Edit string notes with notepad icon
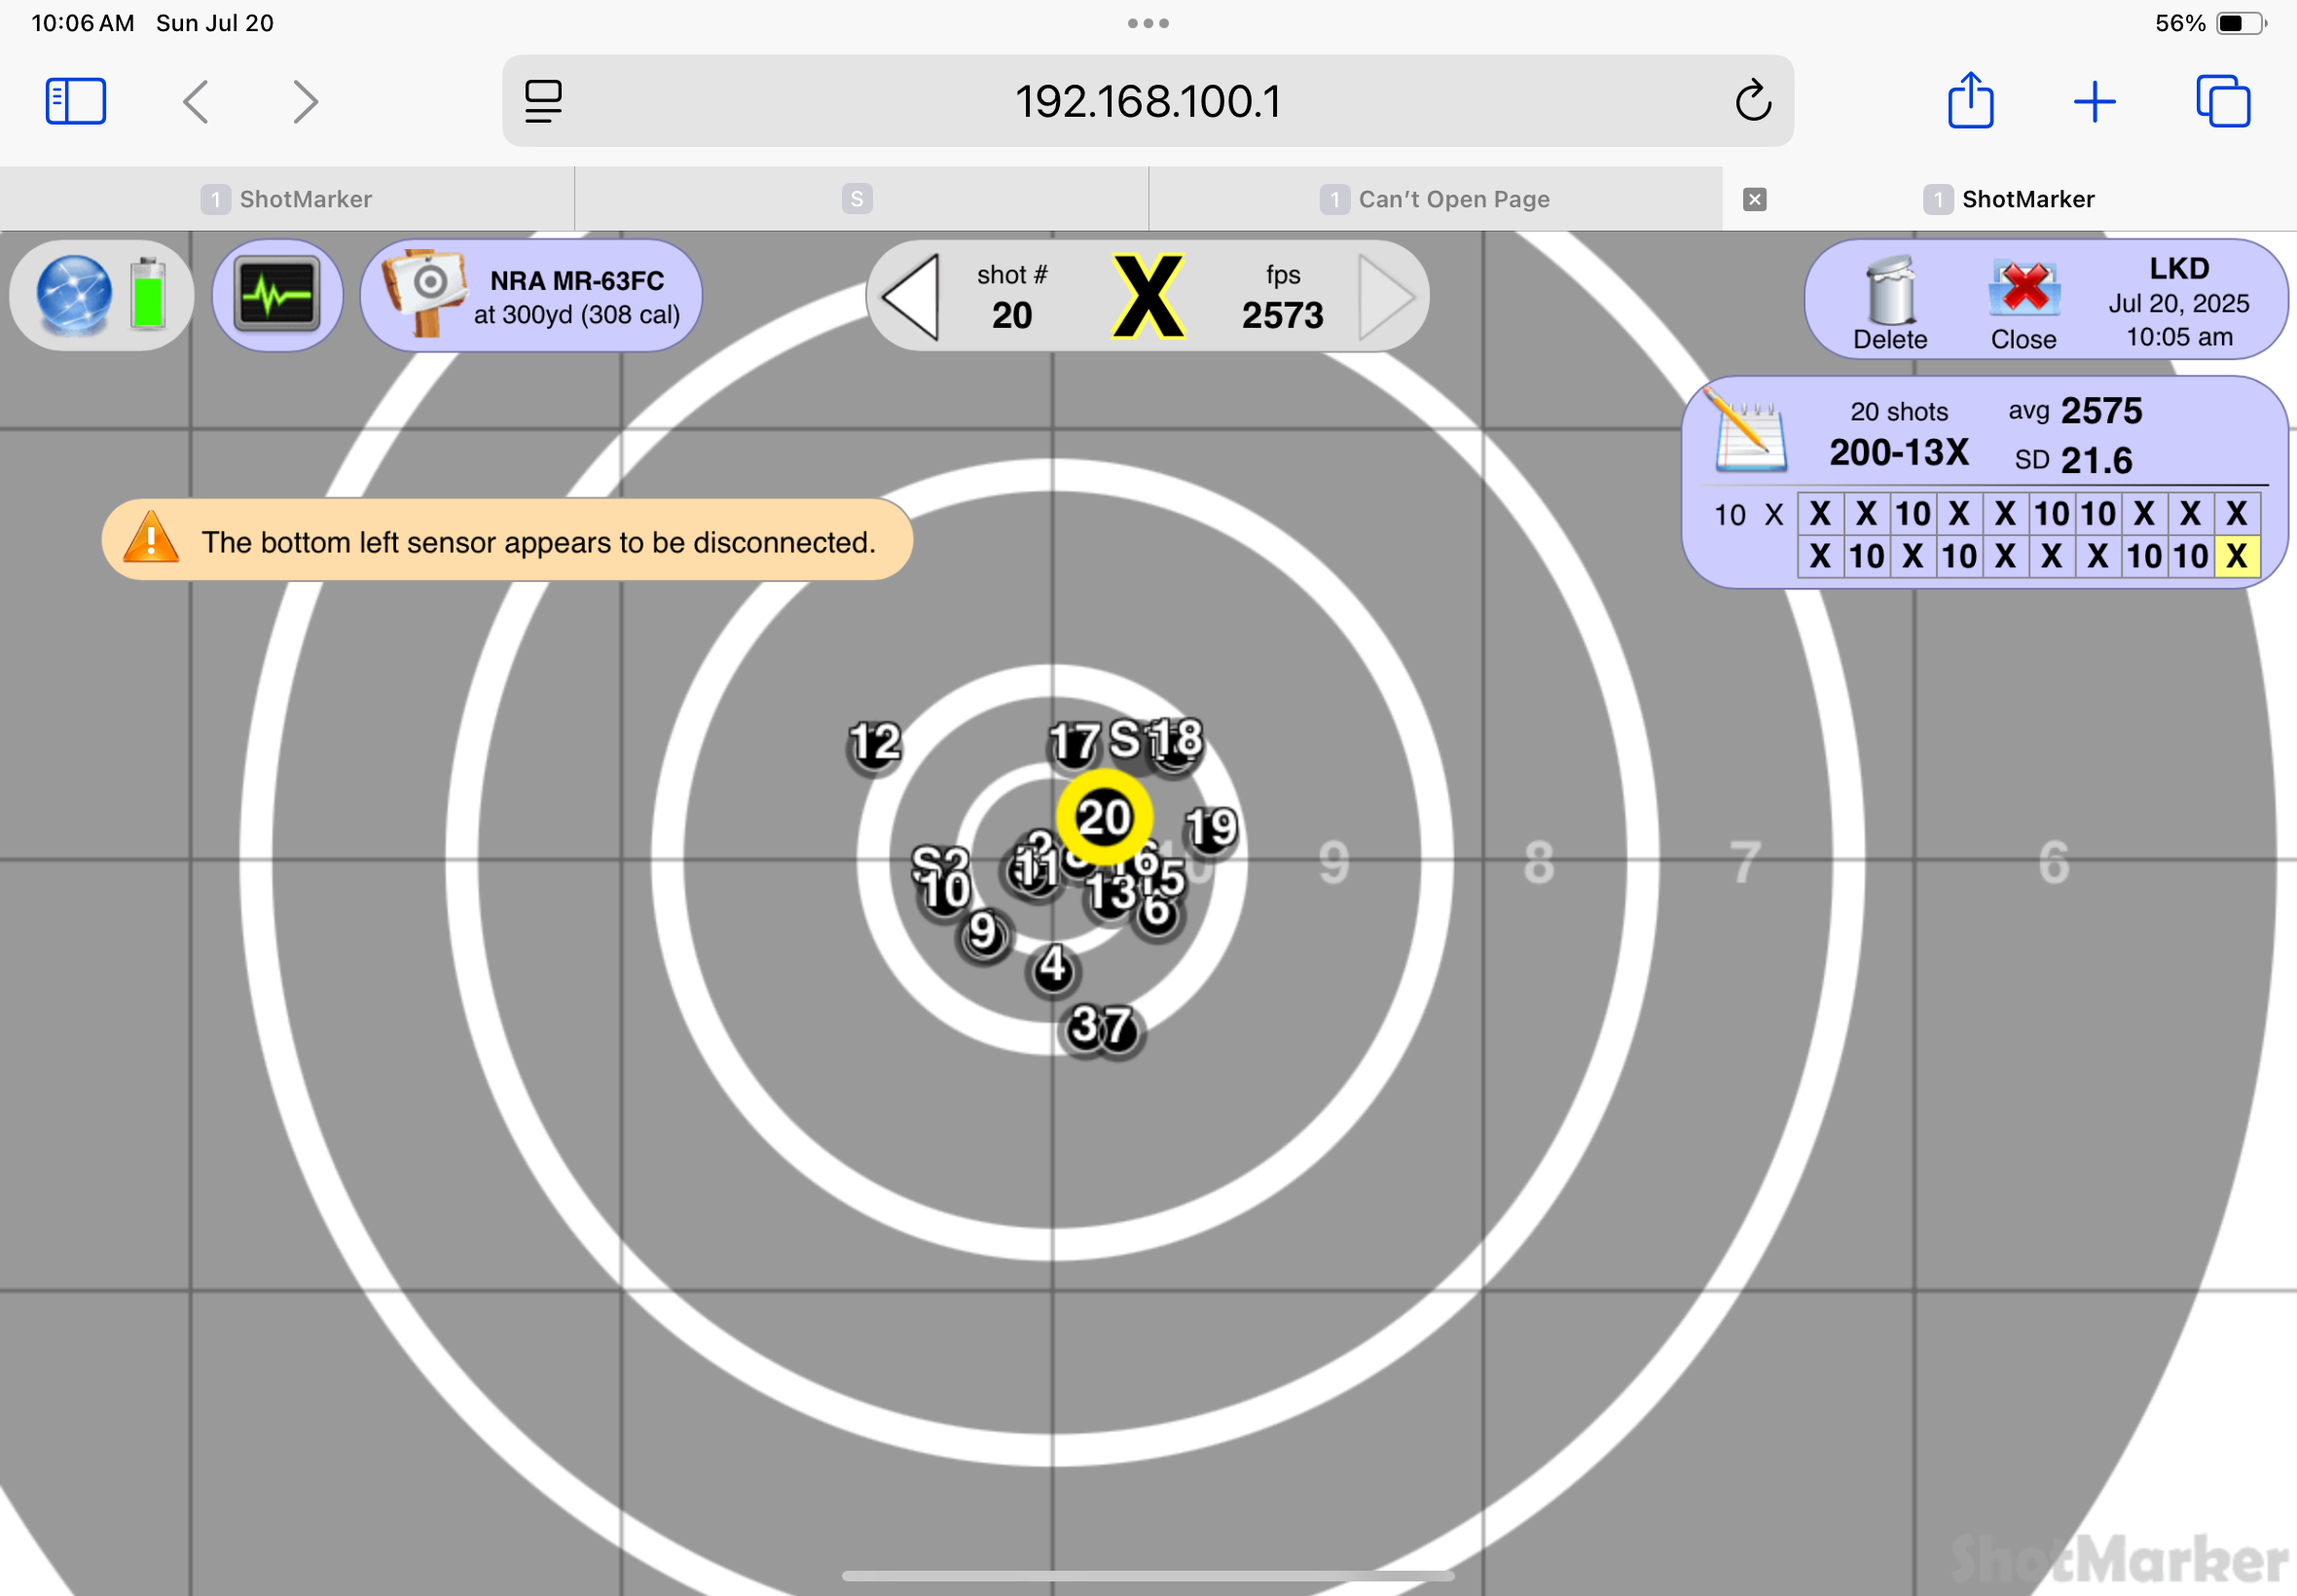 pyautogui.click(x=1747, y=431)
